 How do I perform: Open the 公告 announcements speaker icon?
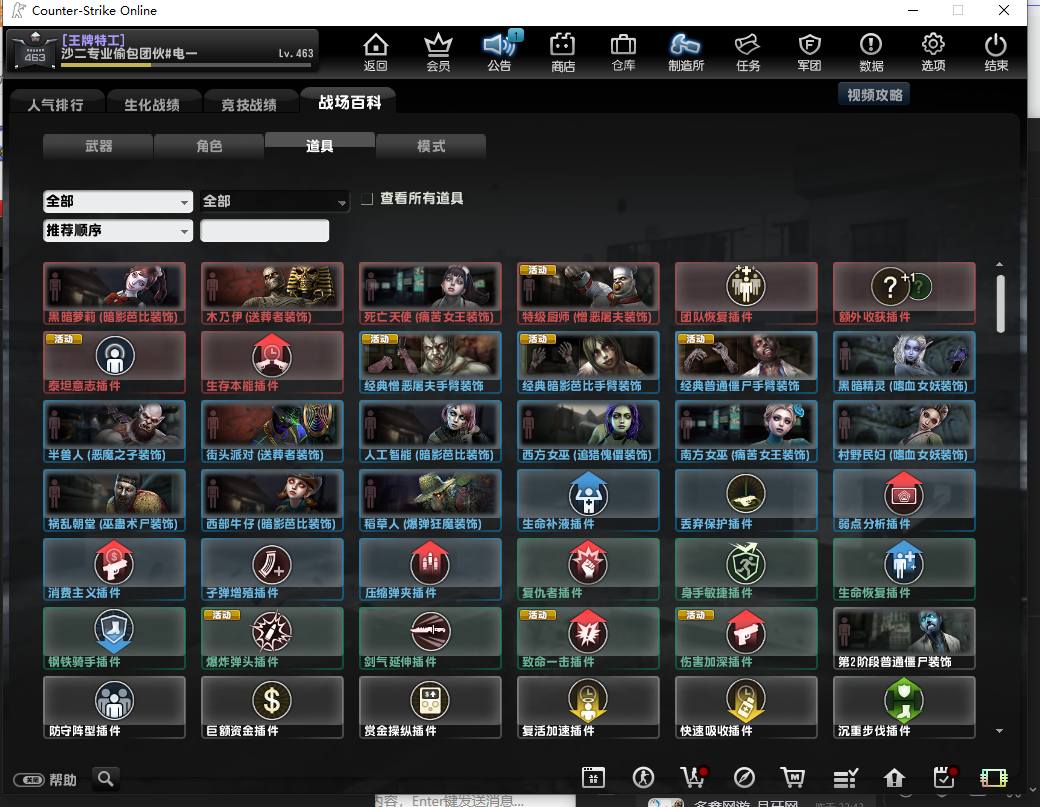point(499,52)
